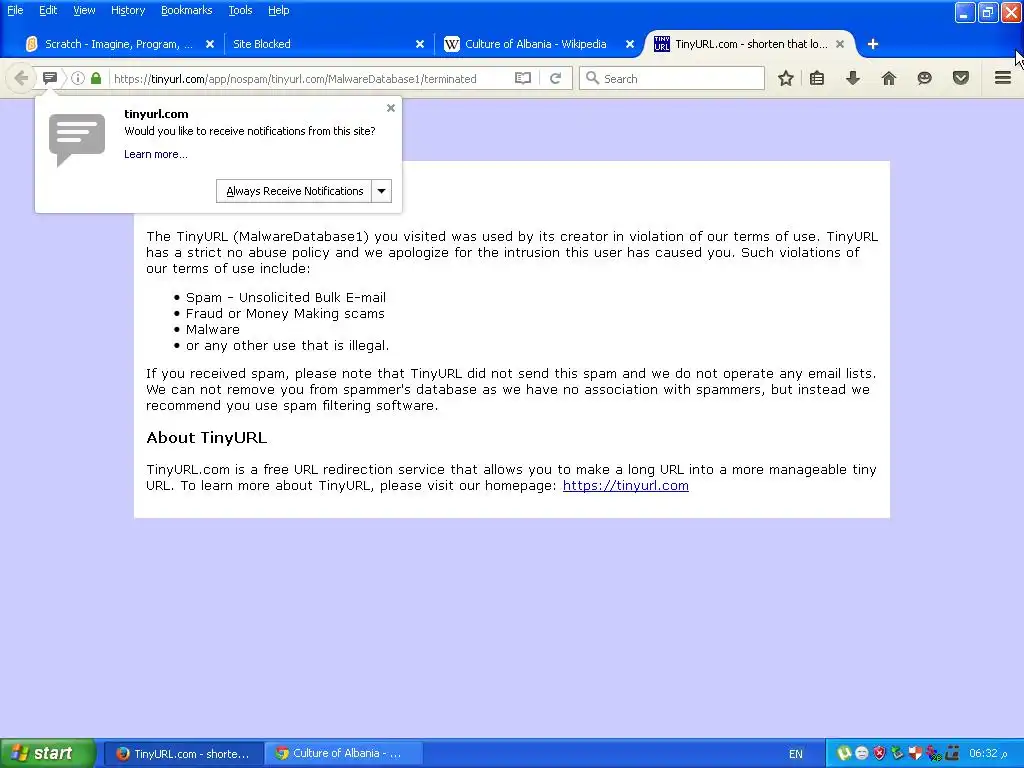Image resolution: width=1024 pixels, height=768 pixels.
Task: Switch to TinyURL.com Firefox taskbar button
Action: [184, 754]
